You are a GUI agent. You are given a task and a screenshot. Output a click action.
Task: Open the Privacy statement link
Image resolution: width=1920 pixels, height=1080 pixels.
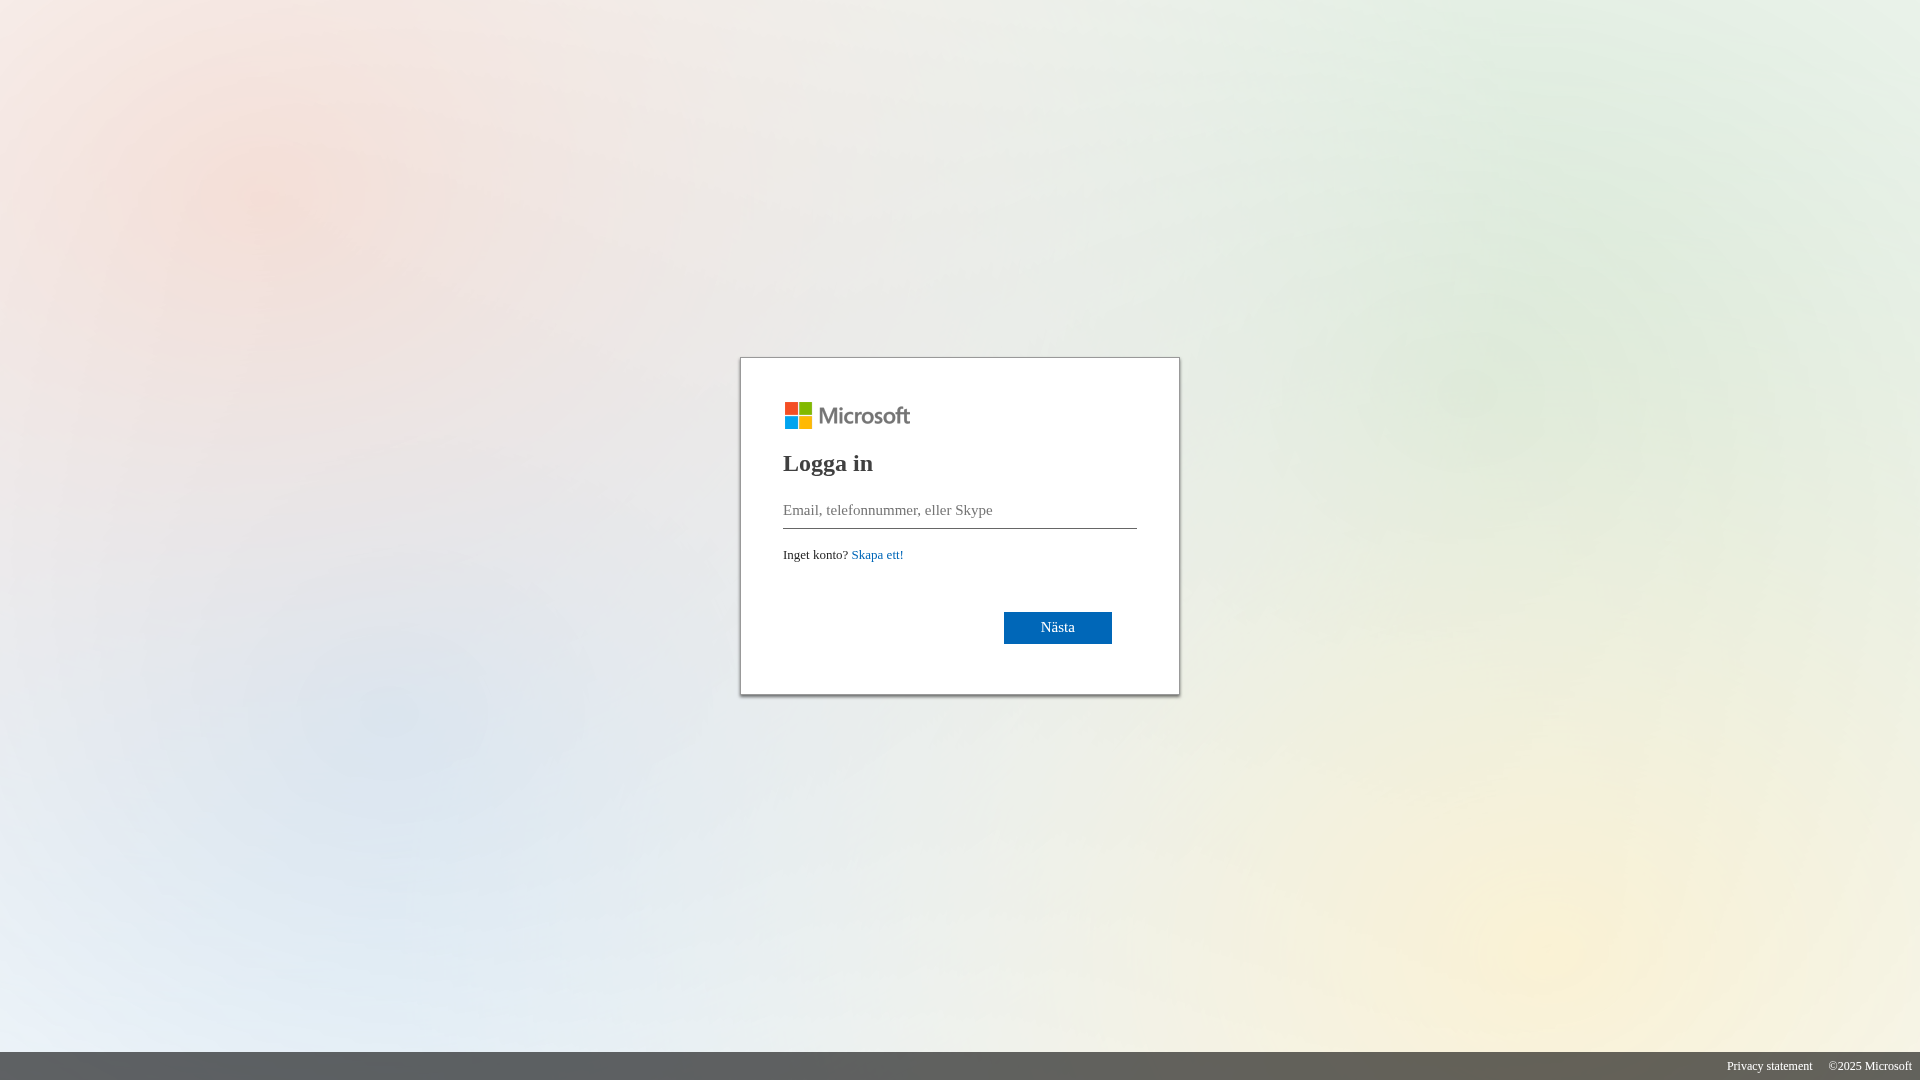point(1769,1066)
